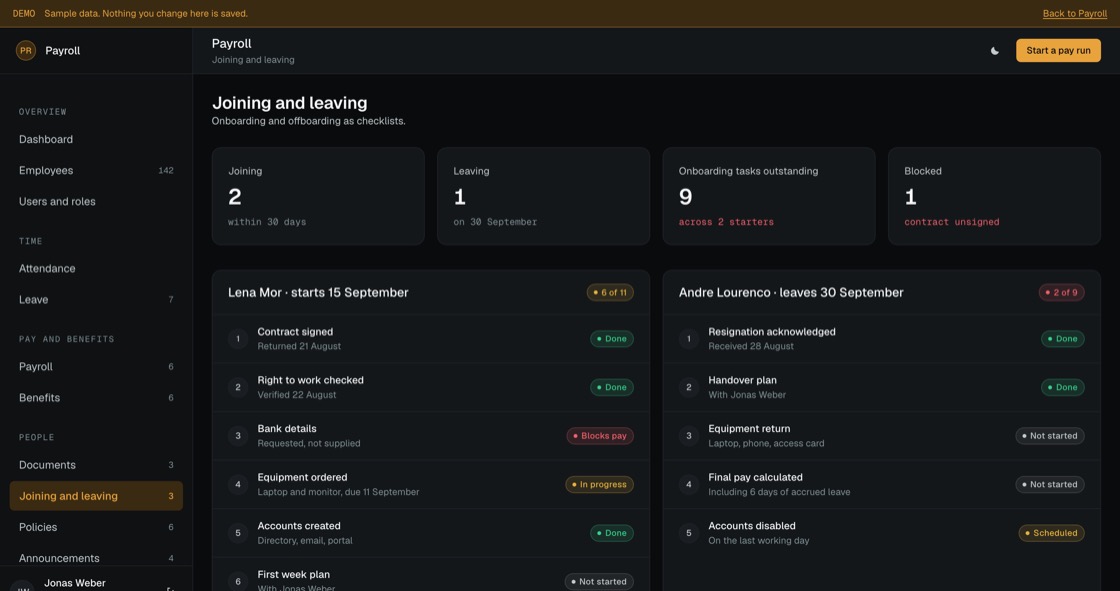This screenshot has height=591, width=1120.
Task: Click step 1 circle beside Contract signed
Action: [x=238, y=339]
